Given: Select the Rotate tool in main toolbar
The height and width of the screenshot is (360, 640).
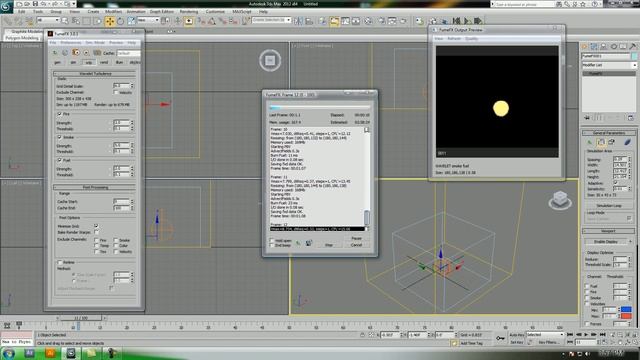Looking at the screenshot, I should (121, 21).
